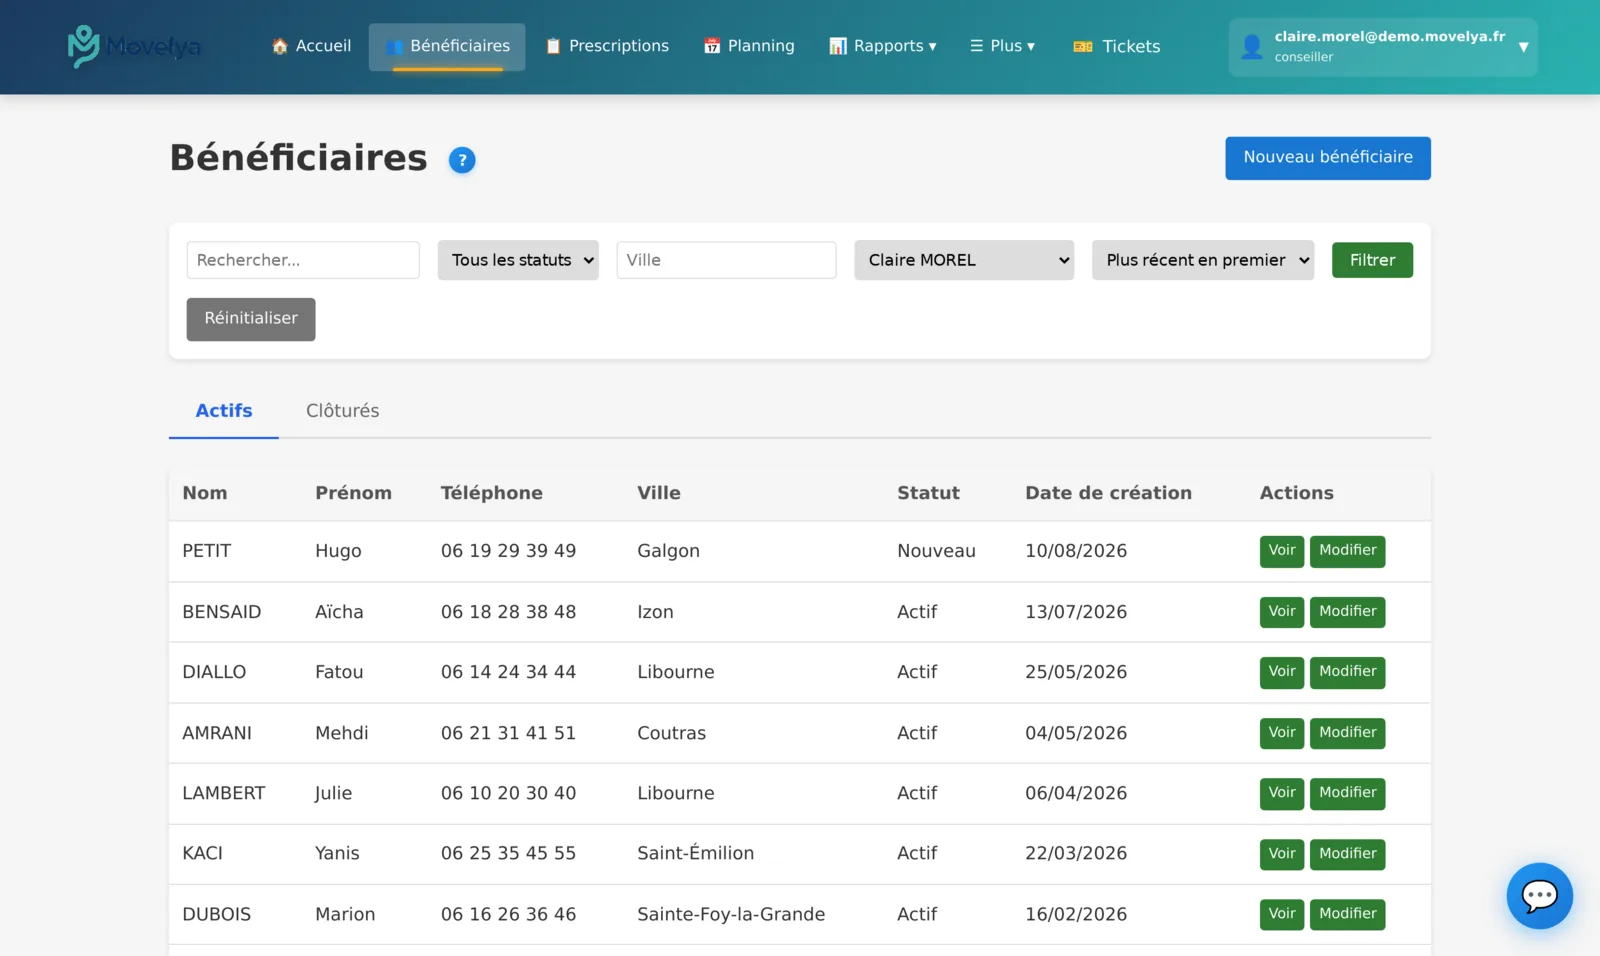Click into the Ville filter field
The height and width of the screenshot is (956, 1600).
click(x=727, y=260)
